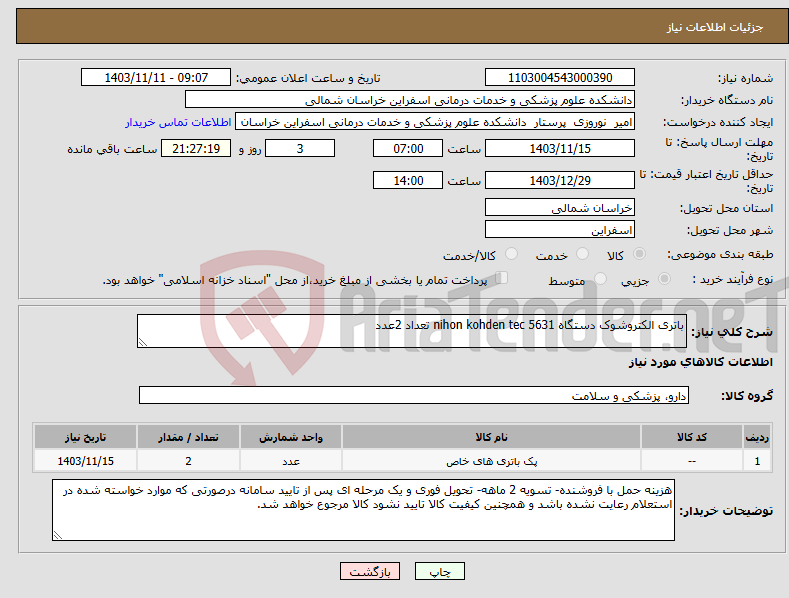Click the نام کالا column header
Screen dimensions: 789x598
[491, 437]
